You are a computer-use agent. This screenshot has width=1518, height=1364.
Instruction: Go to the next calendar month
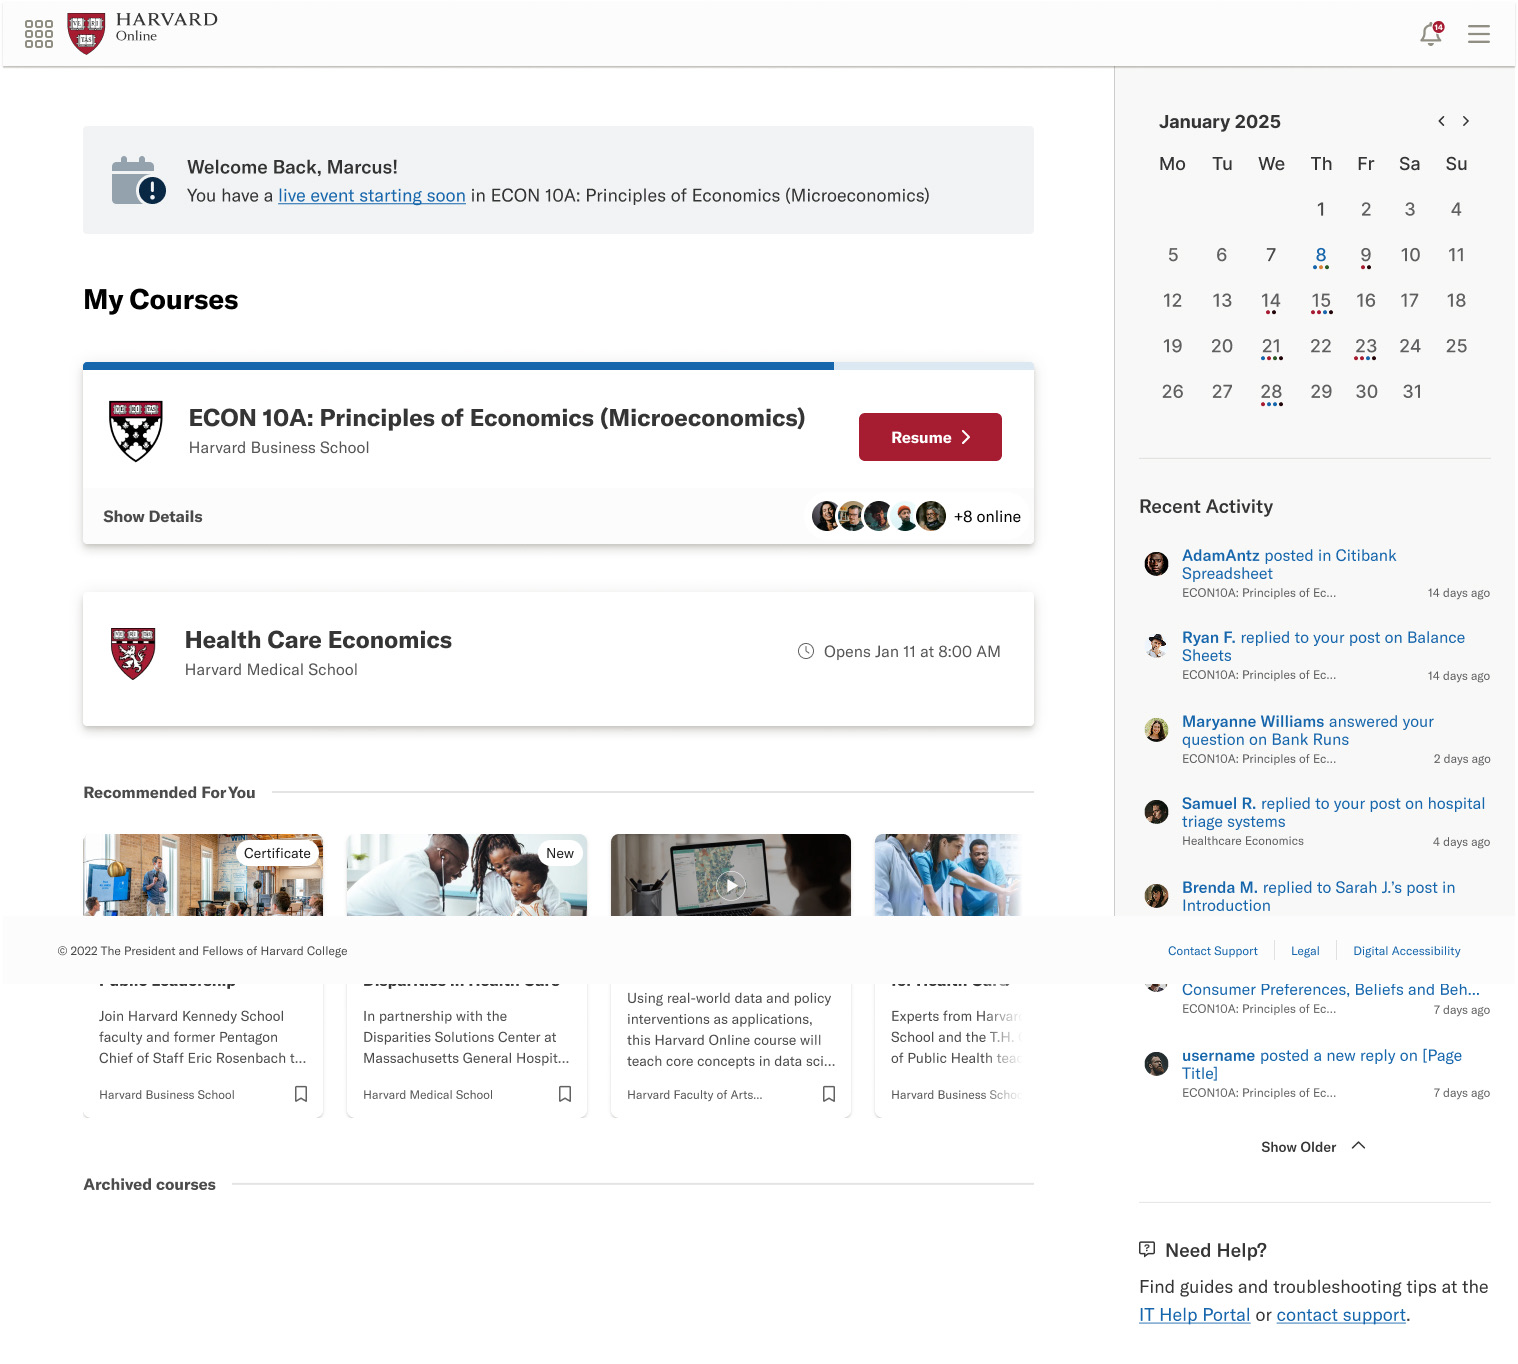pyautogui.click(x=1466, y=121)
